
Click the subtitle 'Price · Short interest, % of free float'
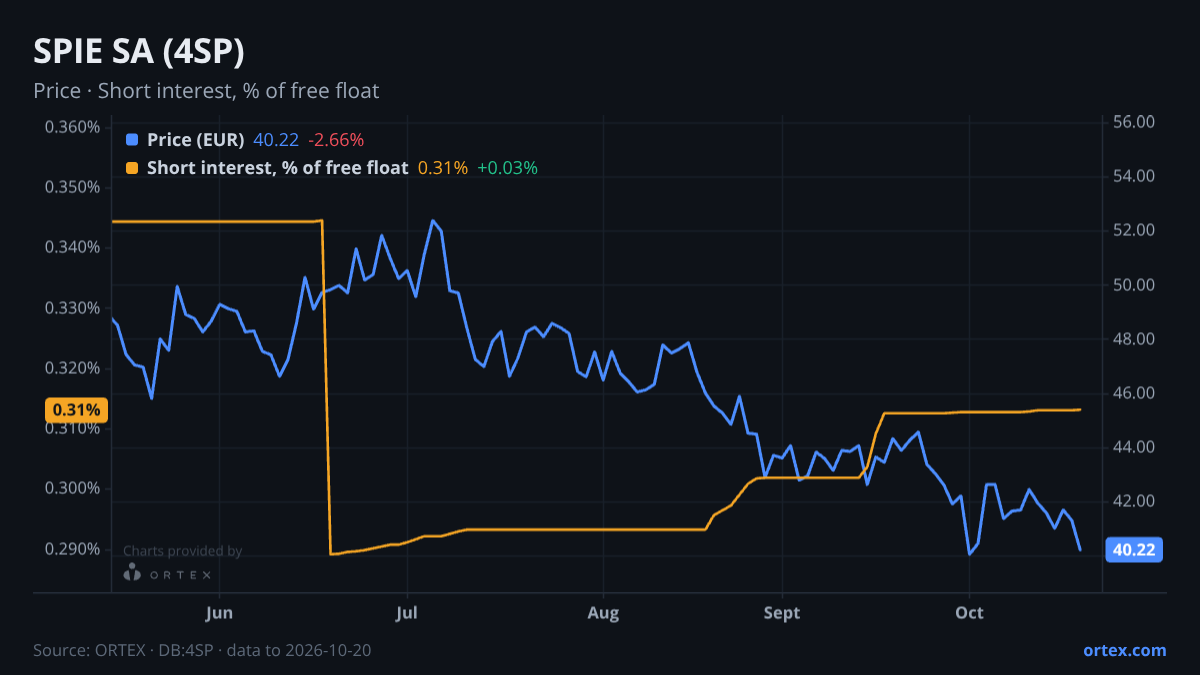[206, 91]
